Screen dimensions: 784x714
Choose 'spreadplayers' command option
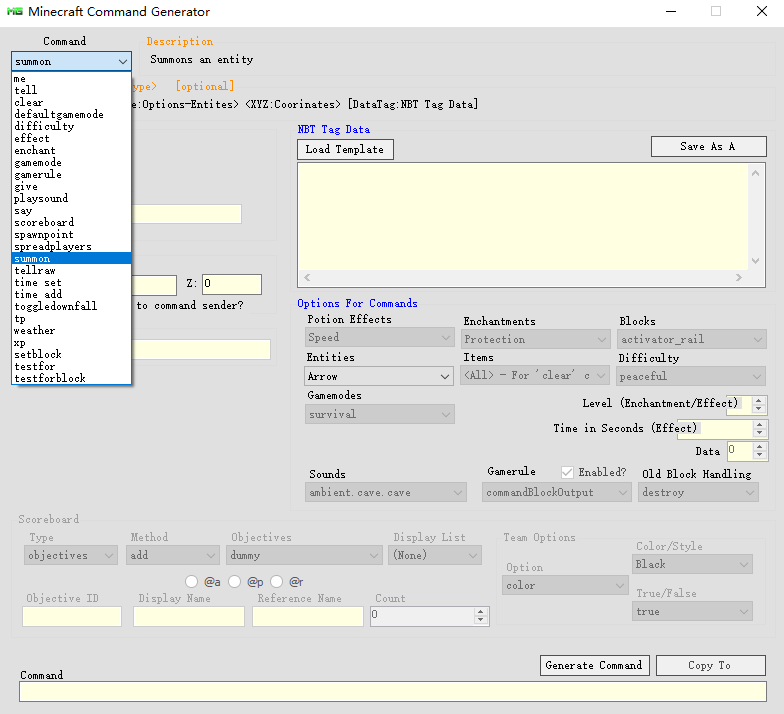(72, 246)
